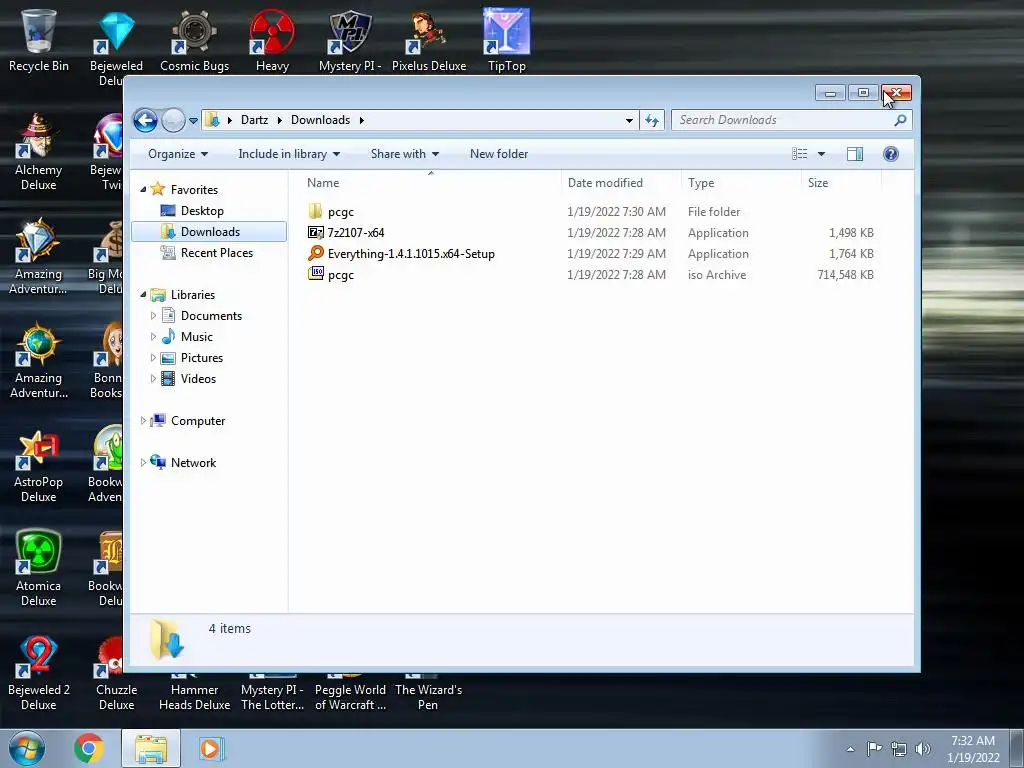Image resolution: width=1024 pixels, height=768 pixels.
Task: Select Recent Places in Favorites
Action: (x=216, y=253)
